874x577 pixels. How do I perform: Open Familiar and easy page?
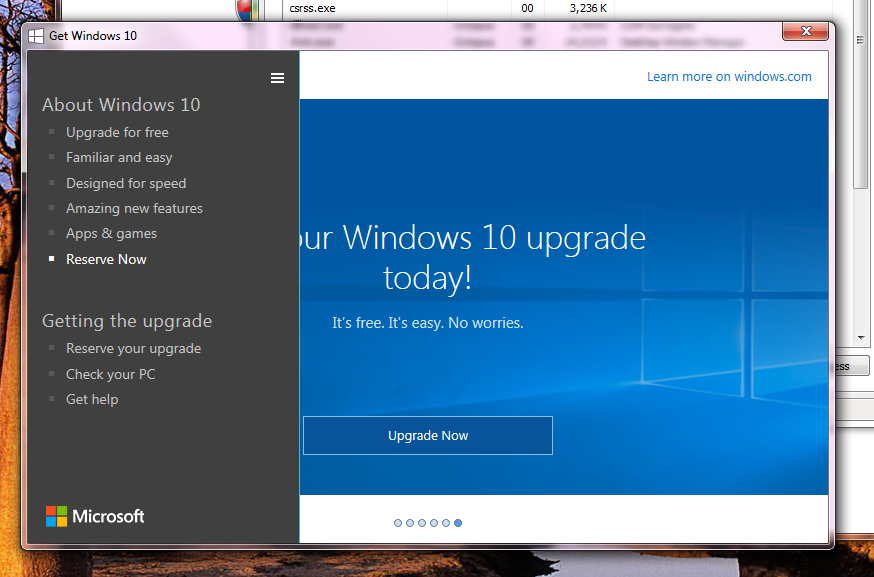click(x=119, y=158)
